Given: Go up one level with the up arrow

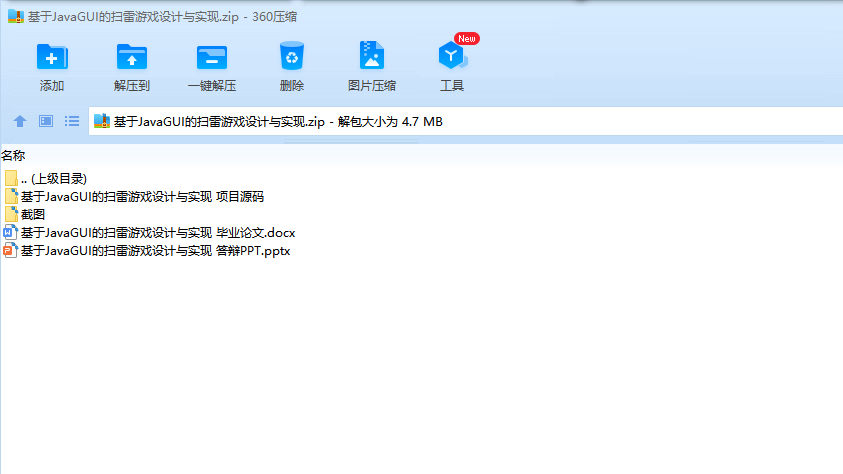Looking at the screenshot, I should tap(20, 121).
